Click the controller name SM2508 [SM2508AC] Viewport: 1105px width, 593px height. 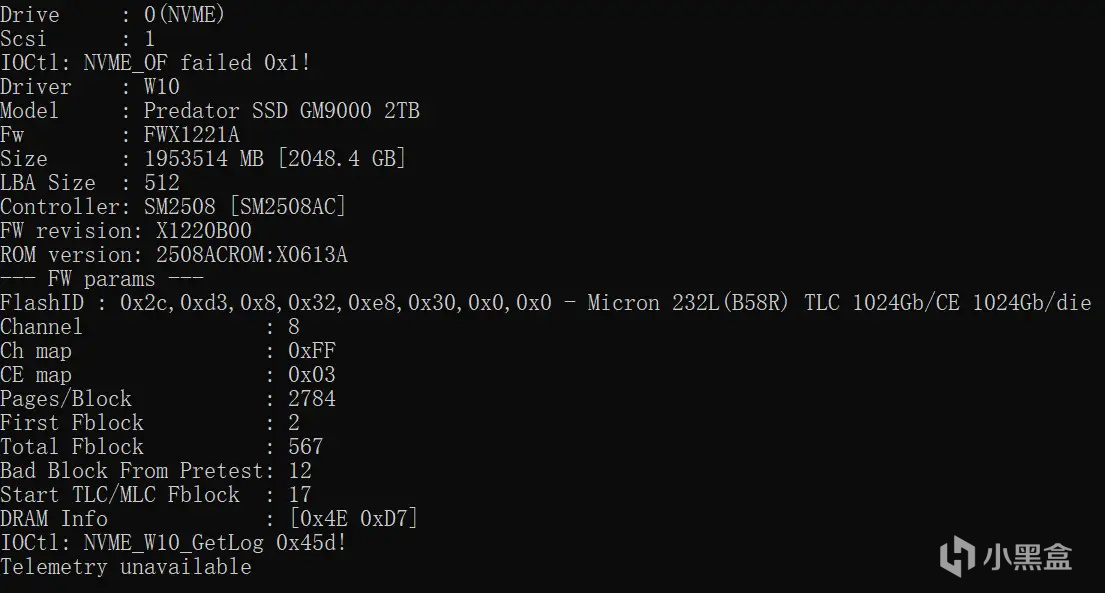coord(245,206)
